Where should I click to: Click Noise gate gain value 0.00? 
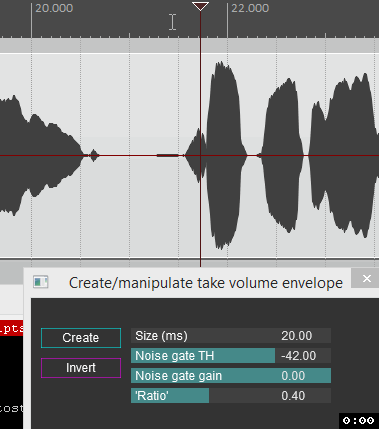pos(293,376)
